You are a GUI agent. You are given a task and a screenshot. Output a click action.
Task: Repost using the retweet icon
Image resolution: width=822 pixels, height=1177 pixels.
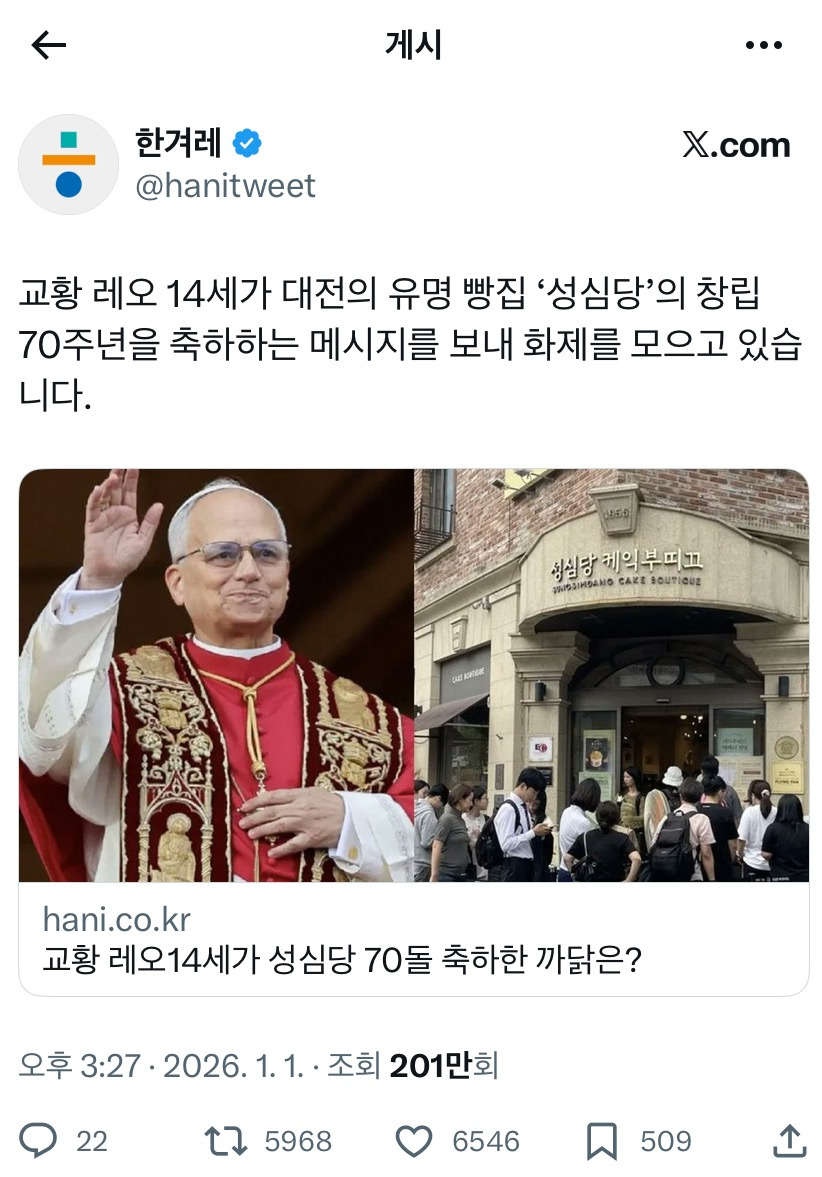[x=226, y=1140]
